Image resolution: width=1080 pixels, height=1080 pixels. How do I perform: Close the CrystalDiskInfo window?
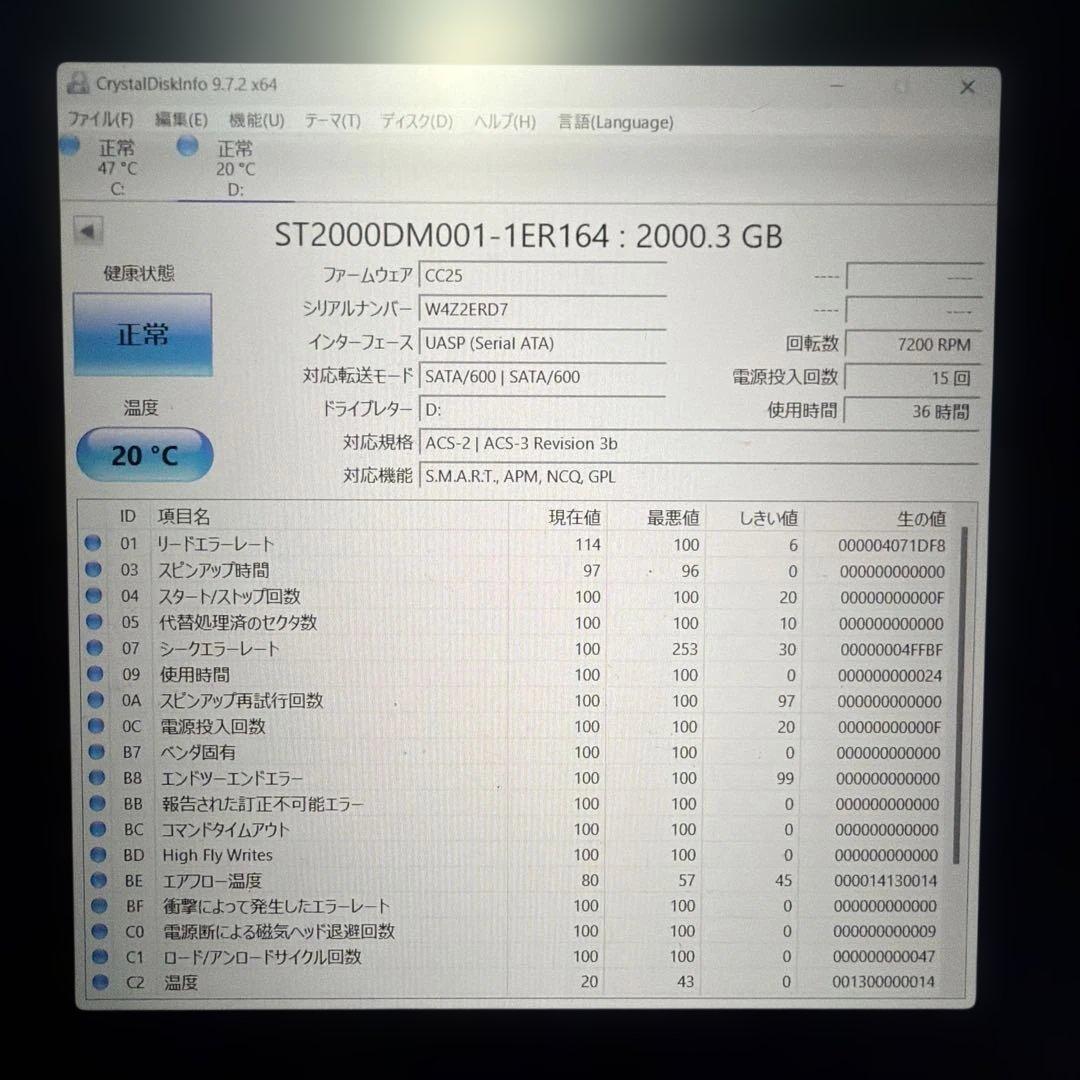coord(967,87)
